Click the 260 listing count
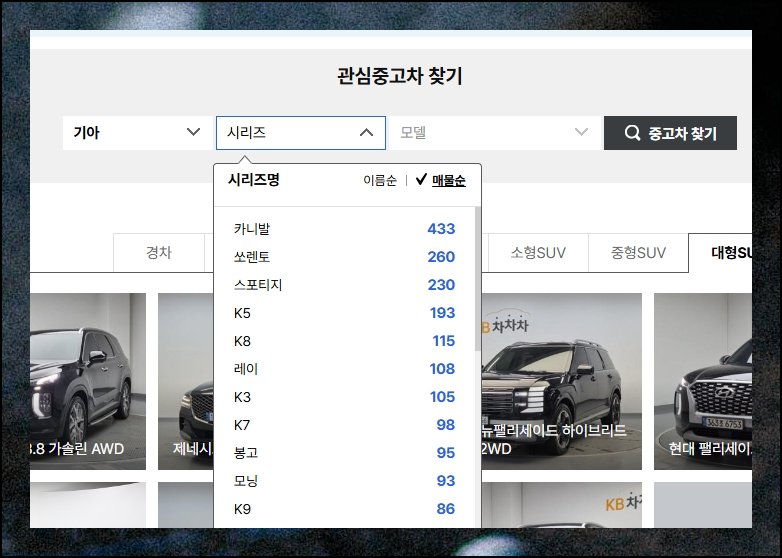This screenshot has height=558, width=782. [441, 257]
